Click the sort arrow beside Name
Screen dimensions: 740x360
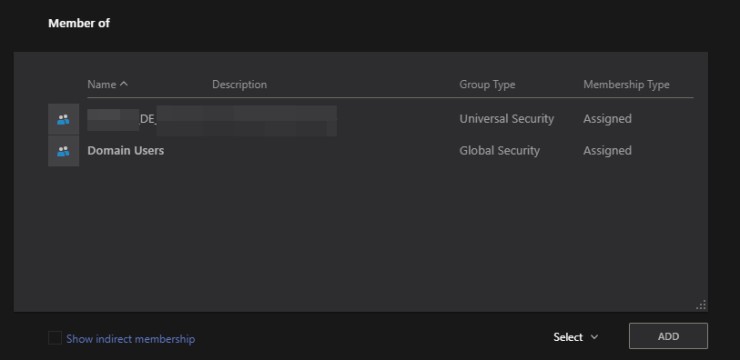(124, 84)
